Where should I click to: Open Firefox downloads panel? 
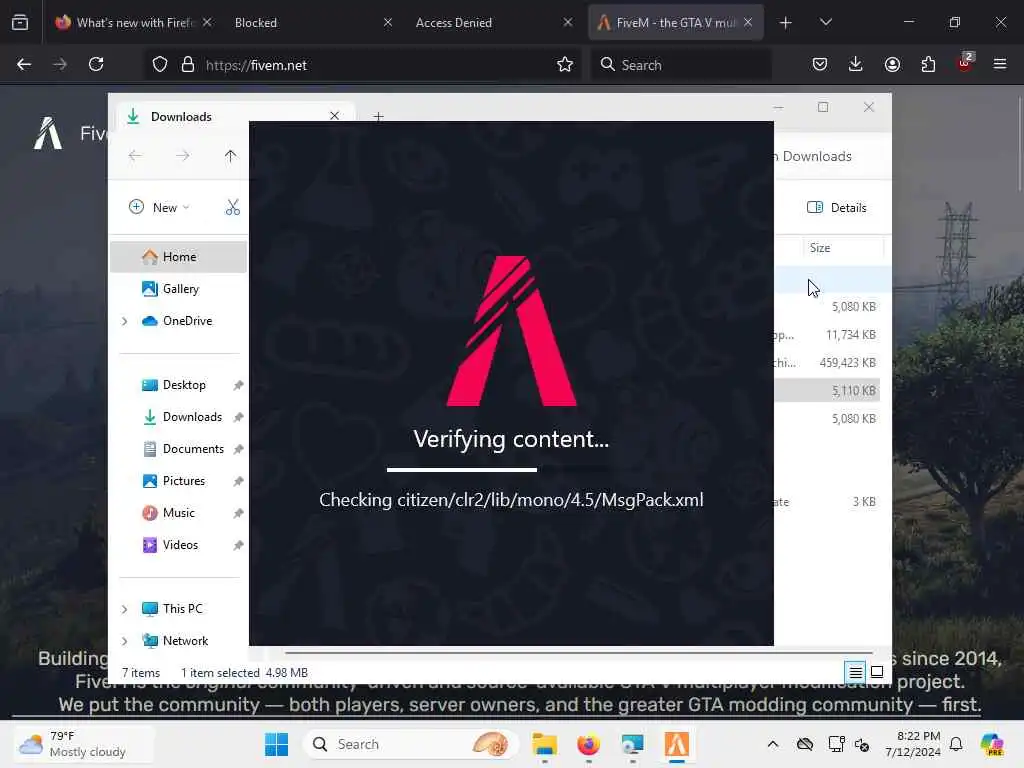pos(856,65)
